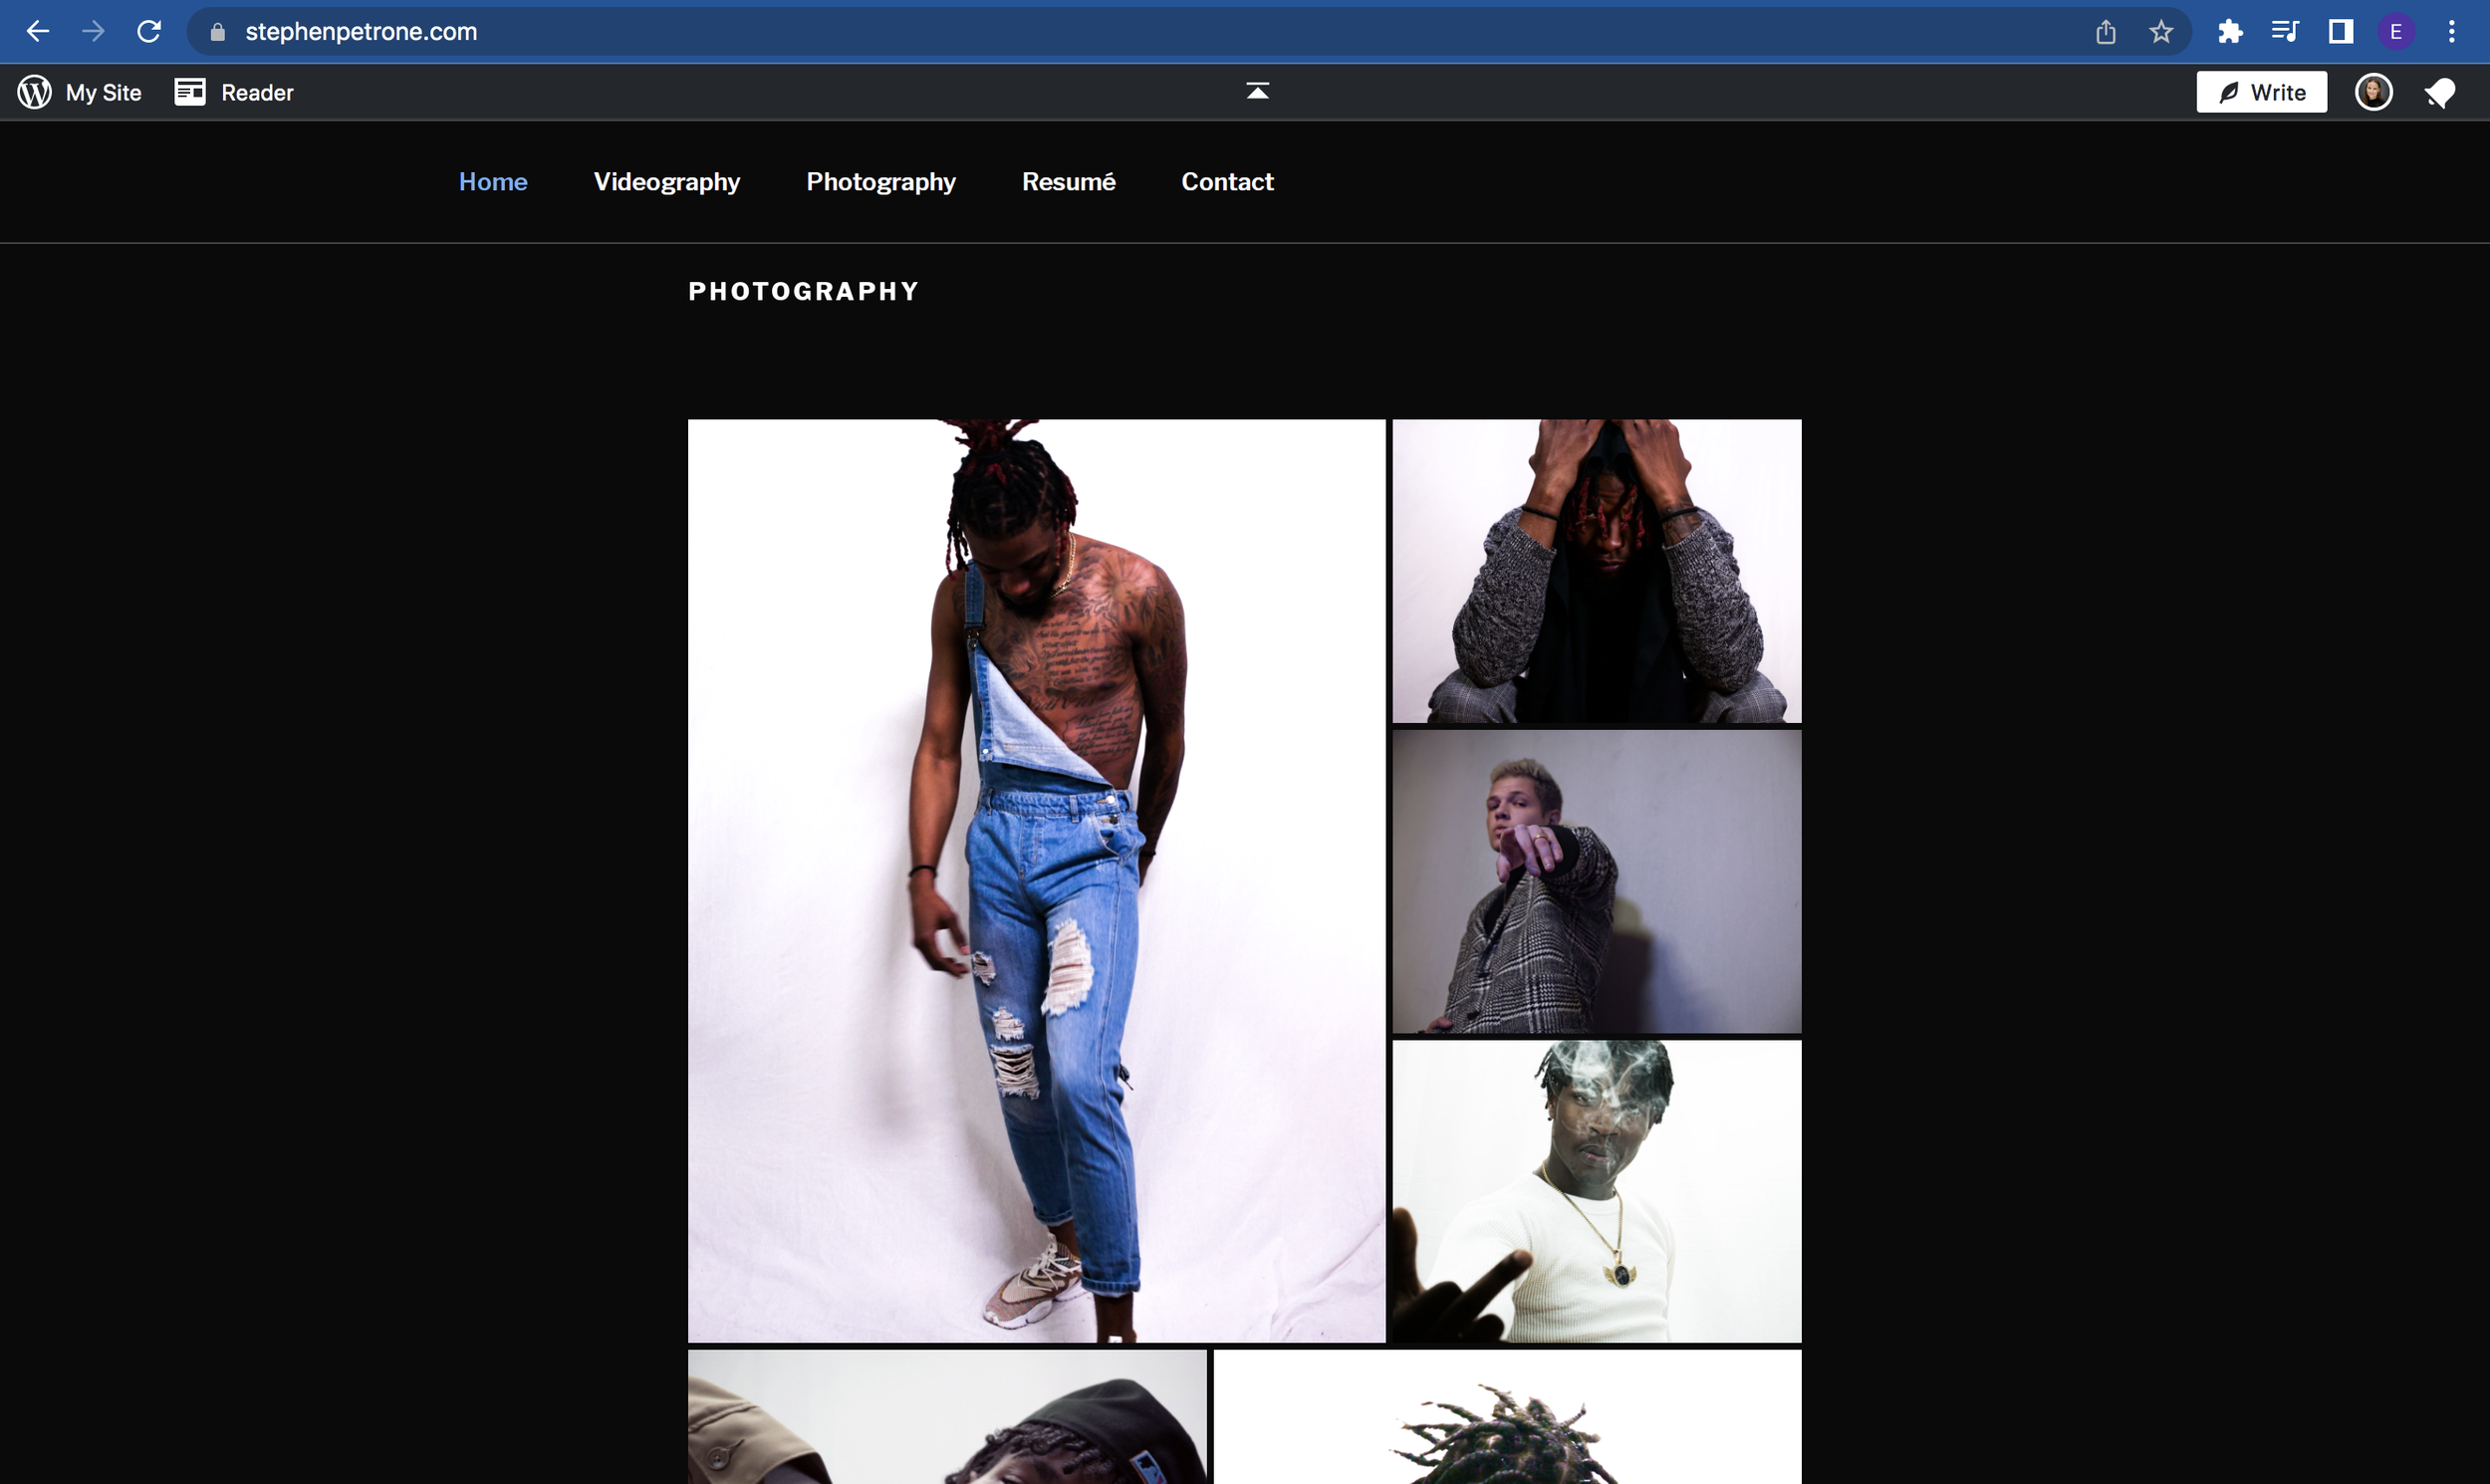The height and width of the screenshot is (1484, 2490).
Task: Bookmark page with the star icon
Action: point(2161,32)
